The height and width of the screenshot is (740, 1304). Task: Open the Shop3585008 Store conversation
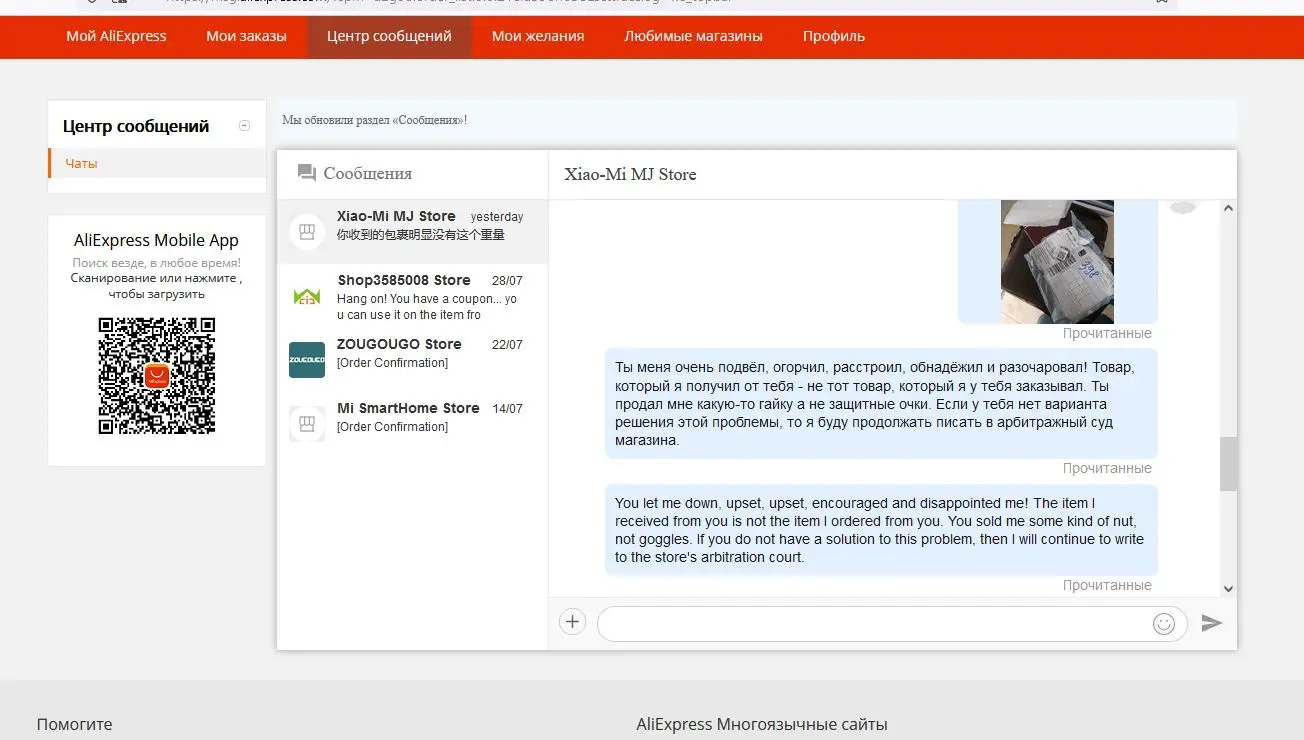coord(412,296)
